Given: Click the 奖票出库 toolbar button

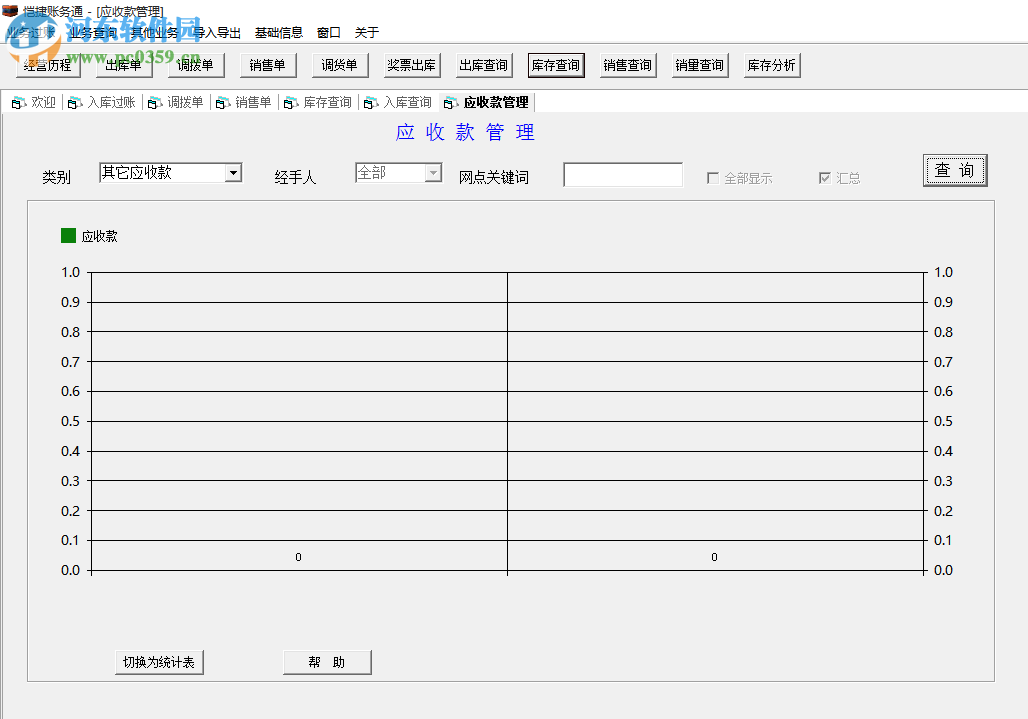Looking at the screenshot, I should 412,66.
